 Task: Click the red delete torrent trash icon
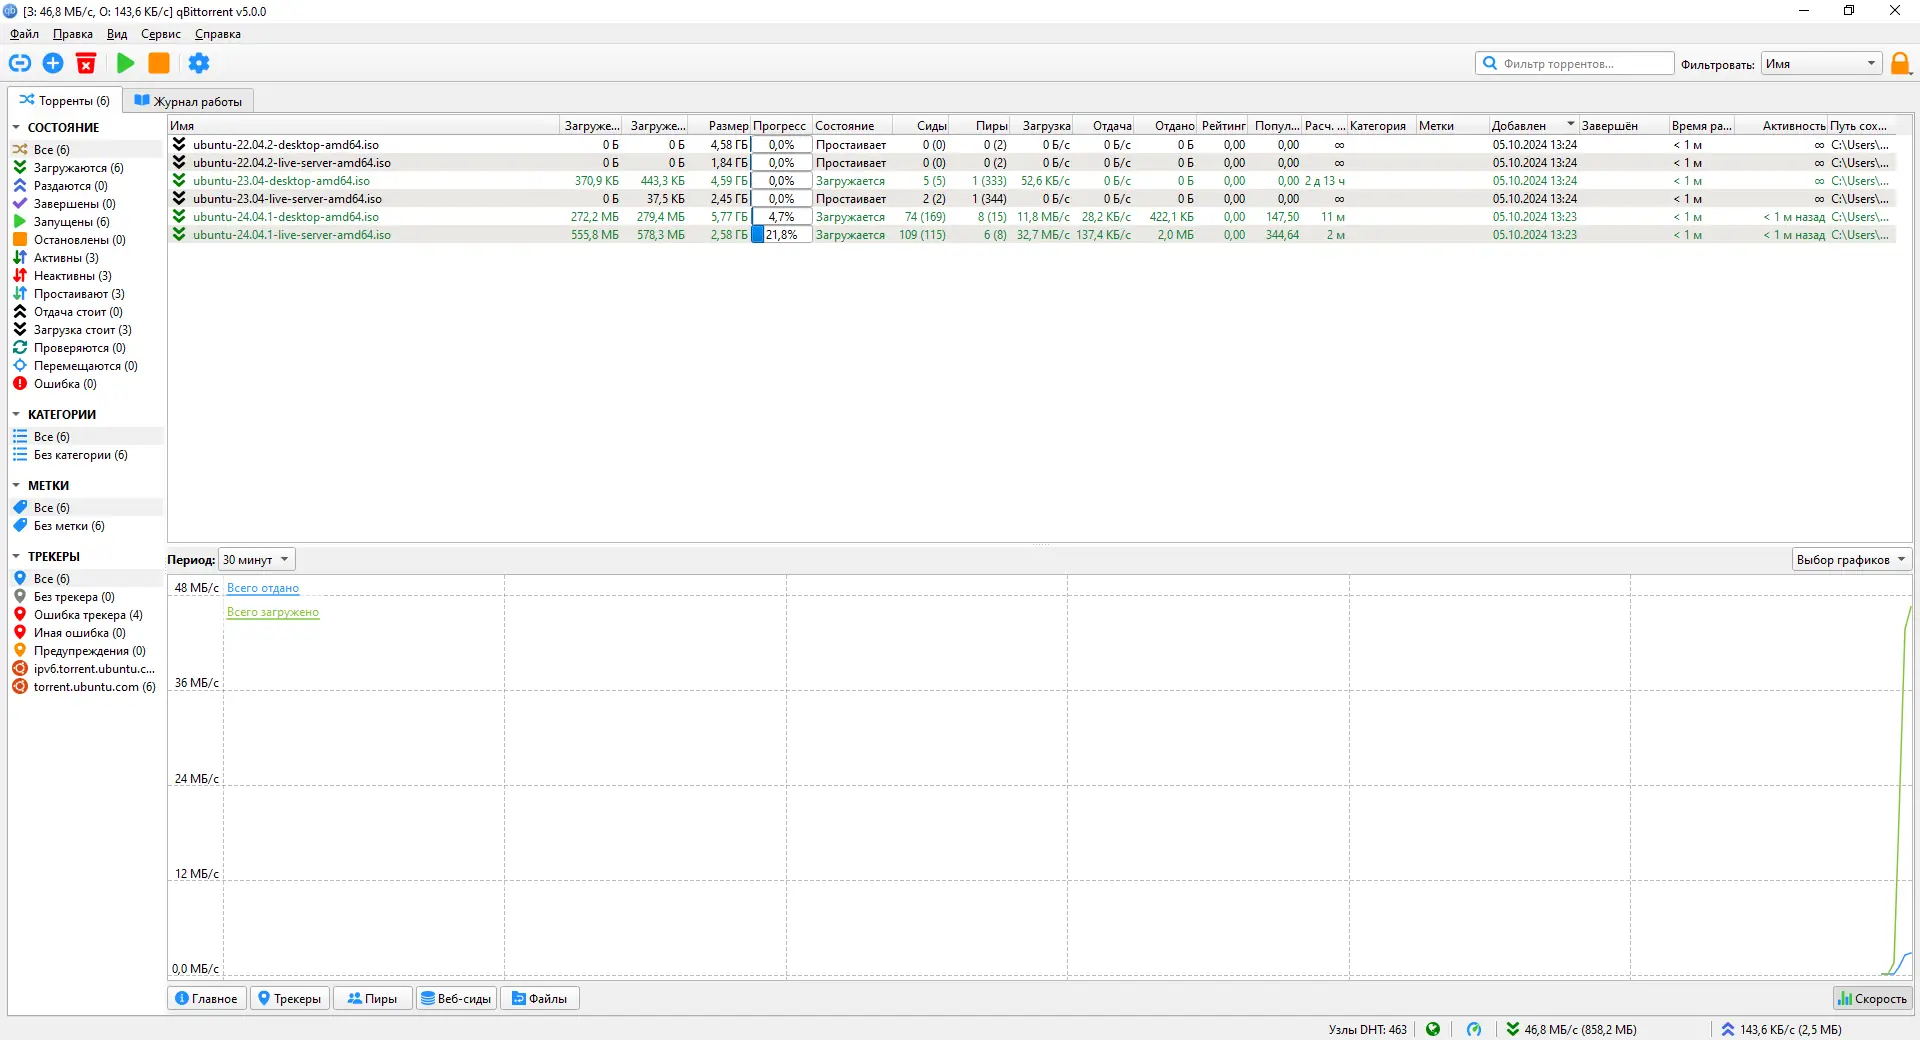[x=86, y=63]
